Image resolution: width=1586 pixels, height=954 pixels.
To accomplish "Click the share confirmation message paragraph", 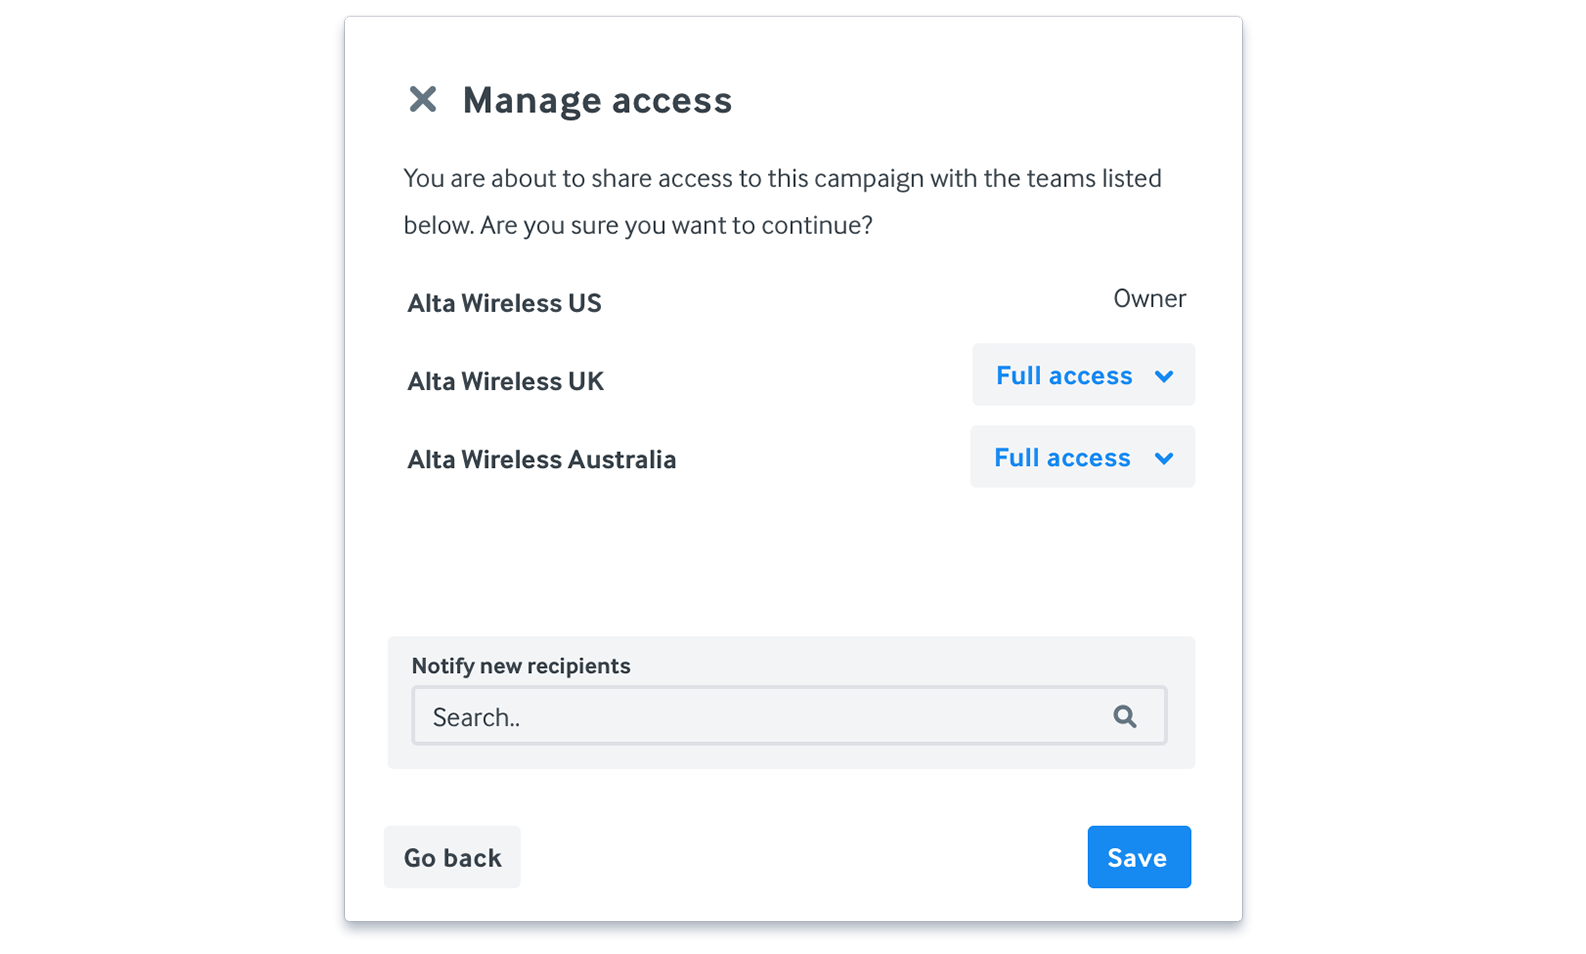I will pyautogui.click(x=782, y=201).
